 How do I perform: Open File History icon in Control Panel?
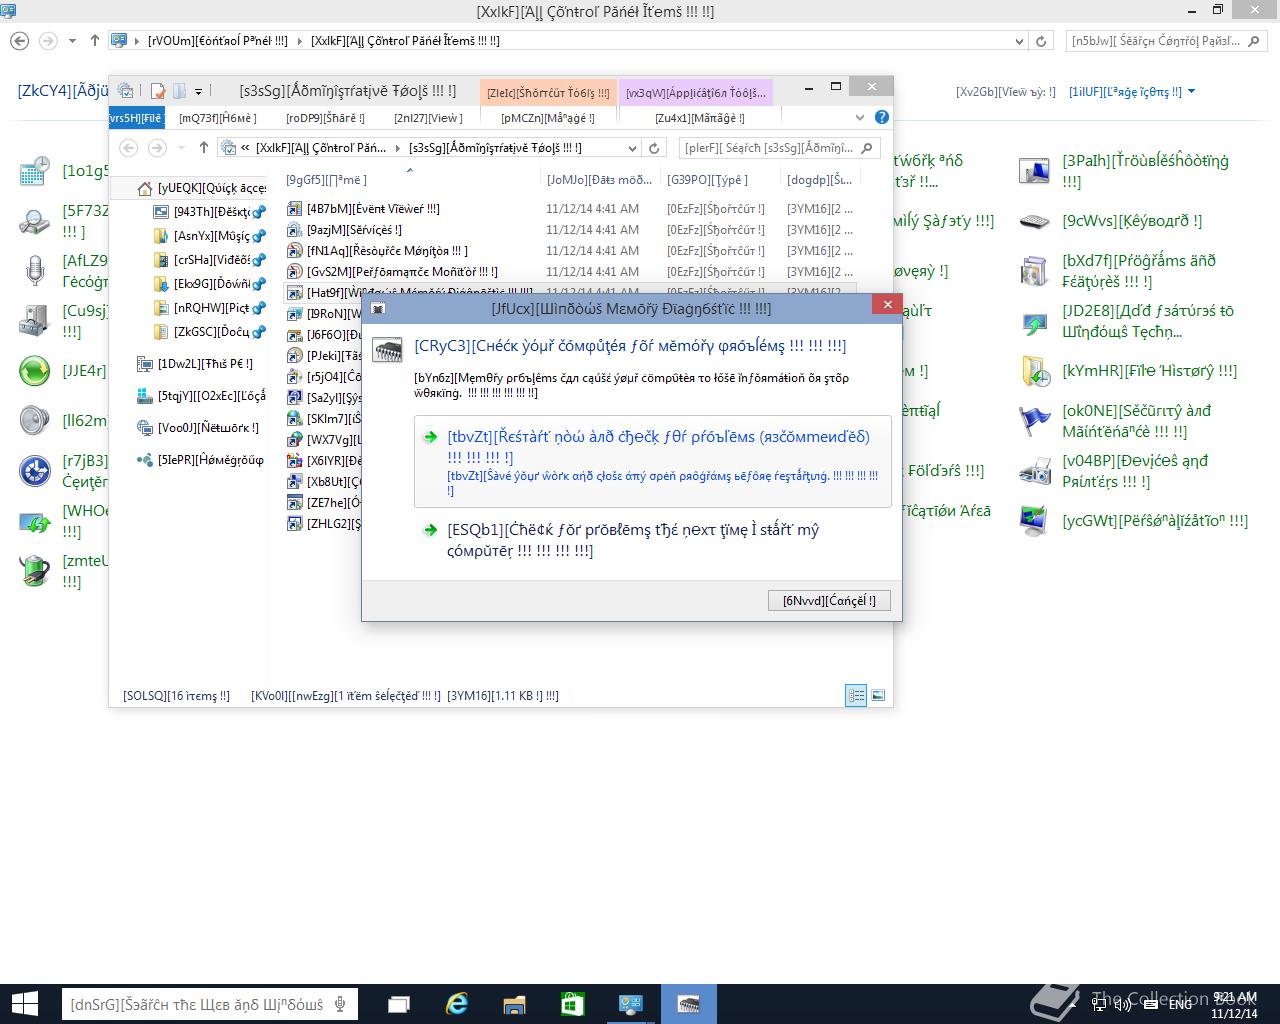[x=1034, y=371]
